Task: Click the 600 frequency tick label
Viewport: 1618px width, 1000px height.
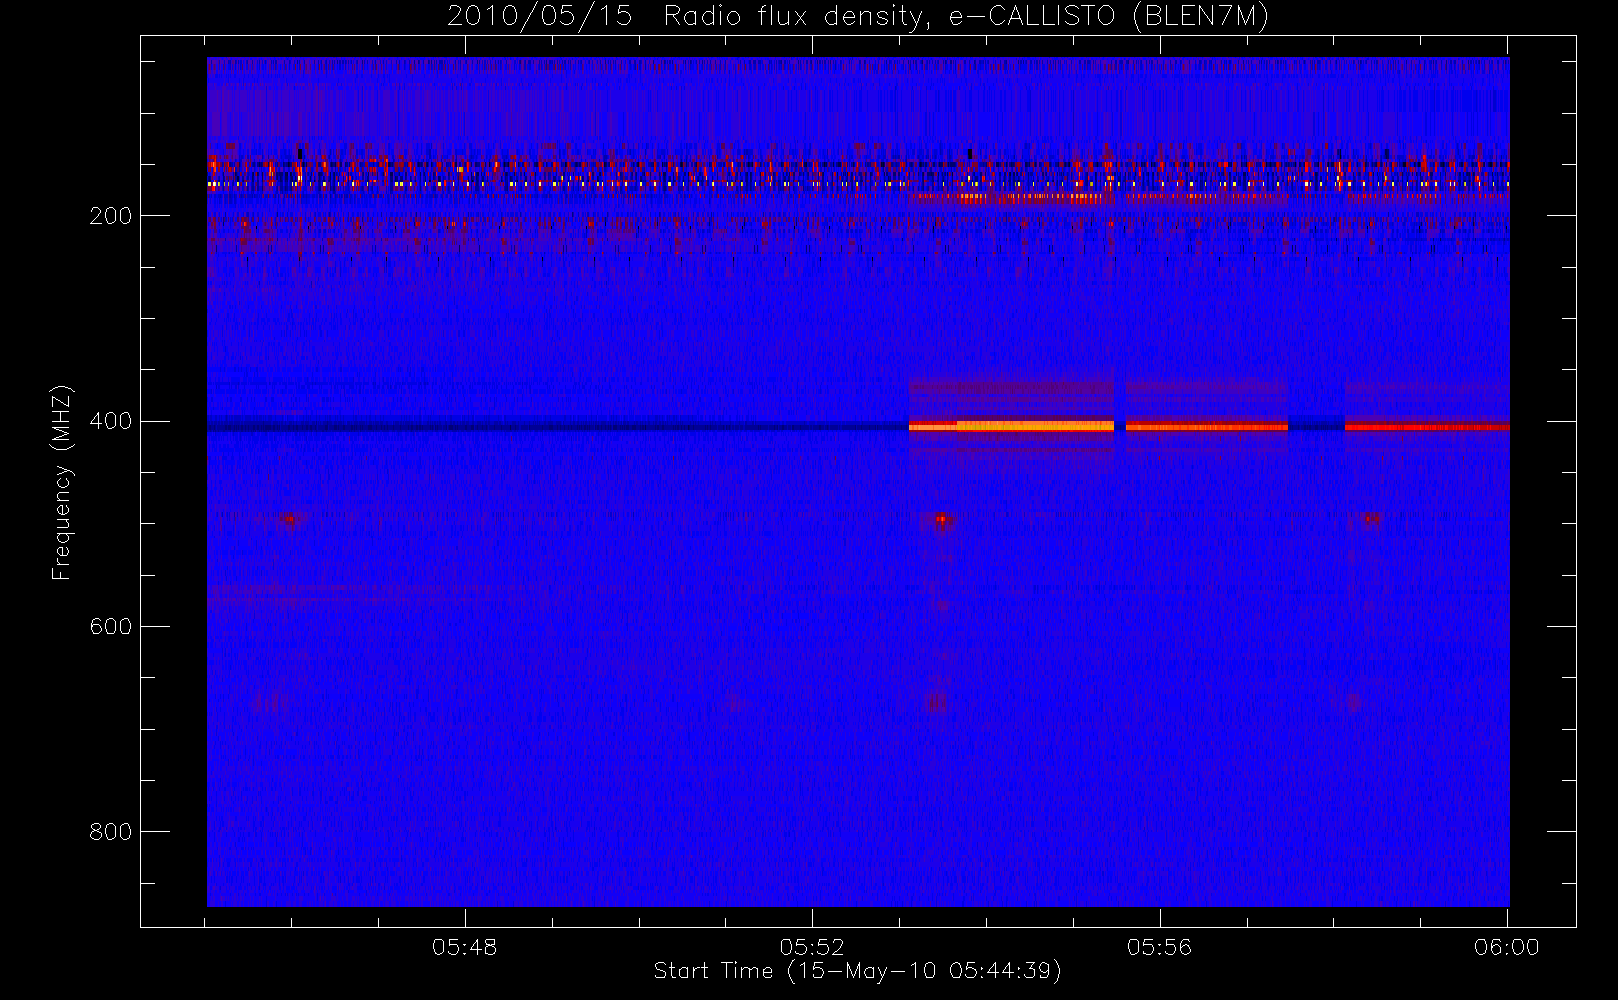Action: [110, 626]
